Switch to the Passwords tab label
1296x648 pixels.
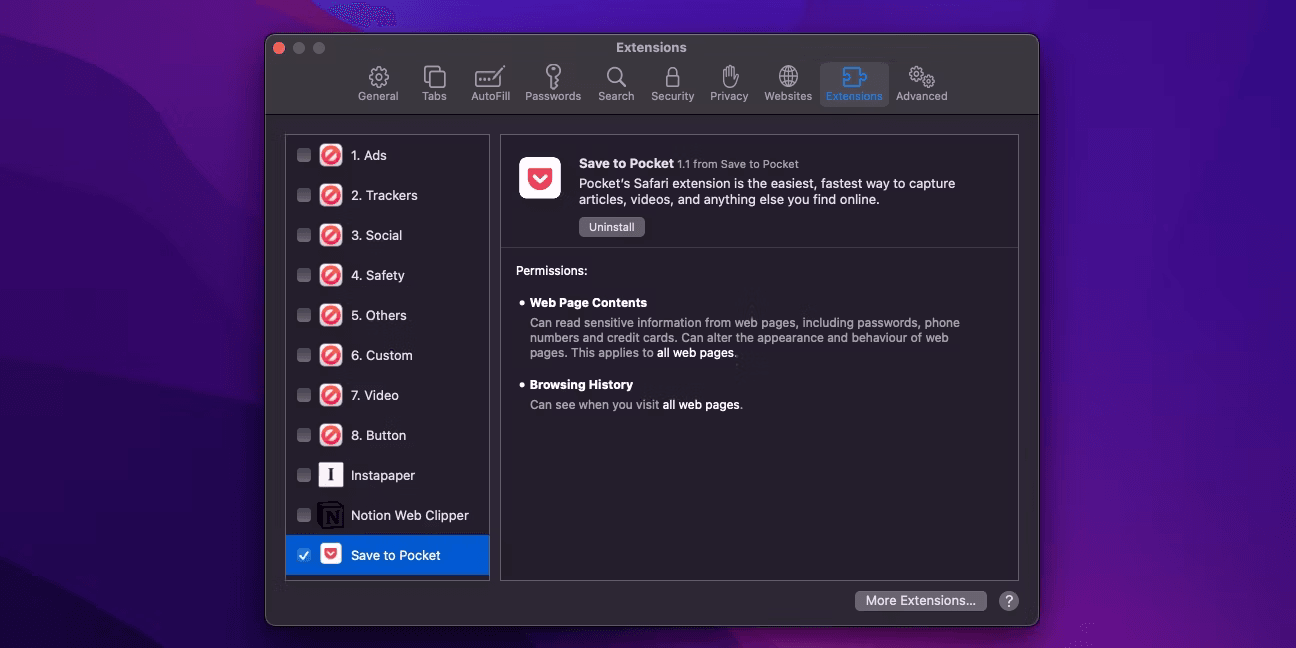tap(553, 96)
